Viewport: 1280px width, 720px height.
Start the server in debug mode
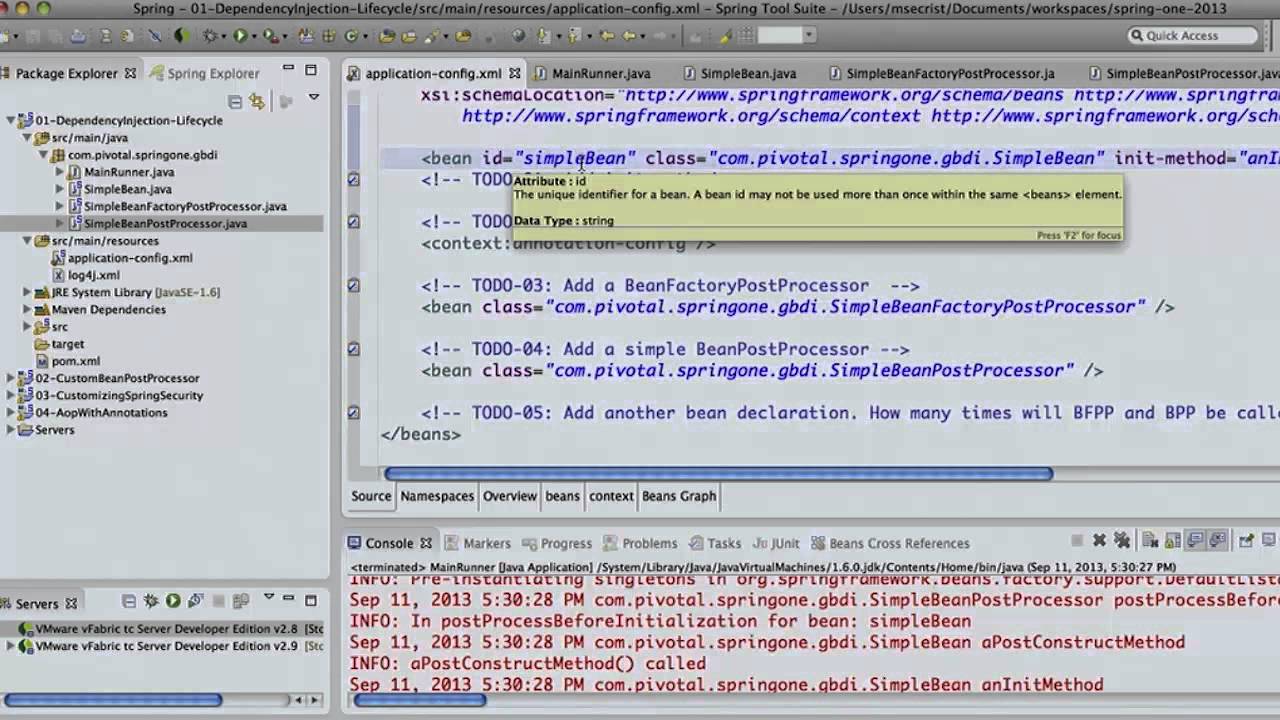click(x=151, y=600)
